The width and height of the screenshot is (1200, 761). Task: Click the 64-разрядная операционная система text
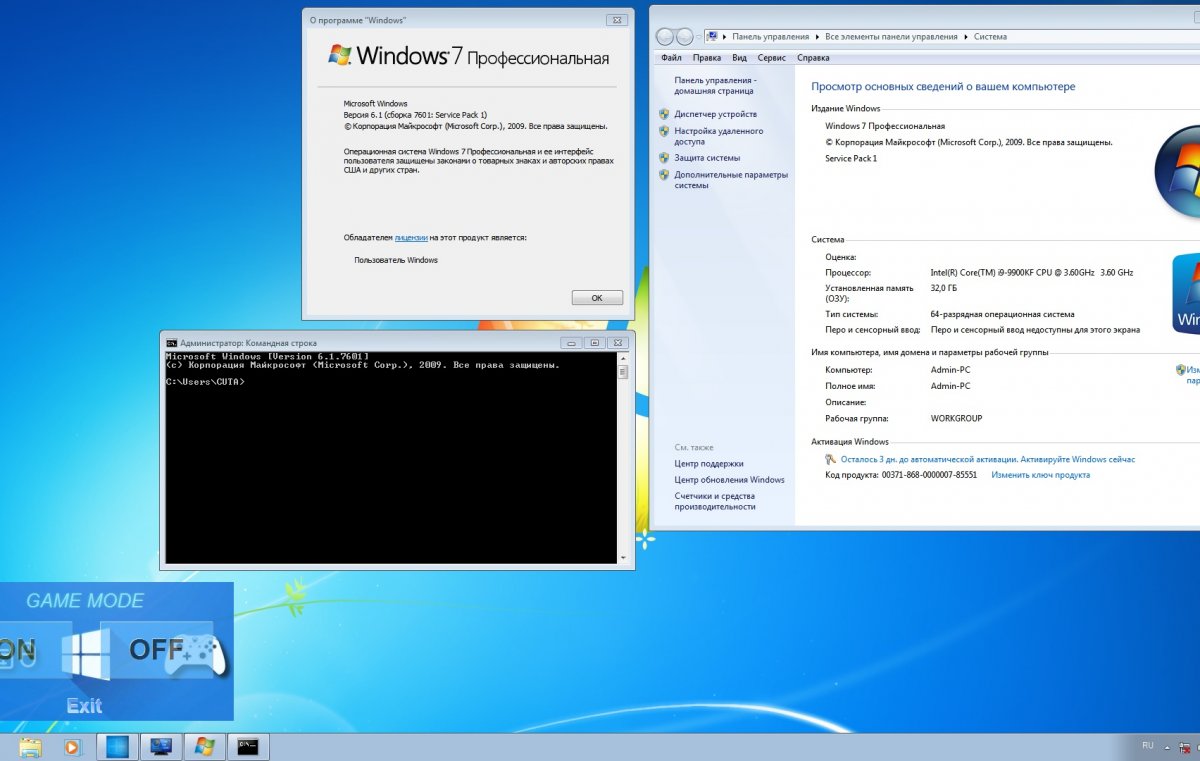[1002, 314]
